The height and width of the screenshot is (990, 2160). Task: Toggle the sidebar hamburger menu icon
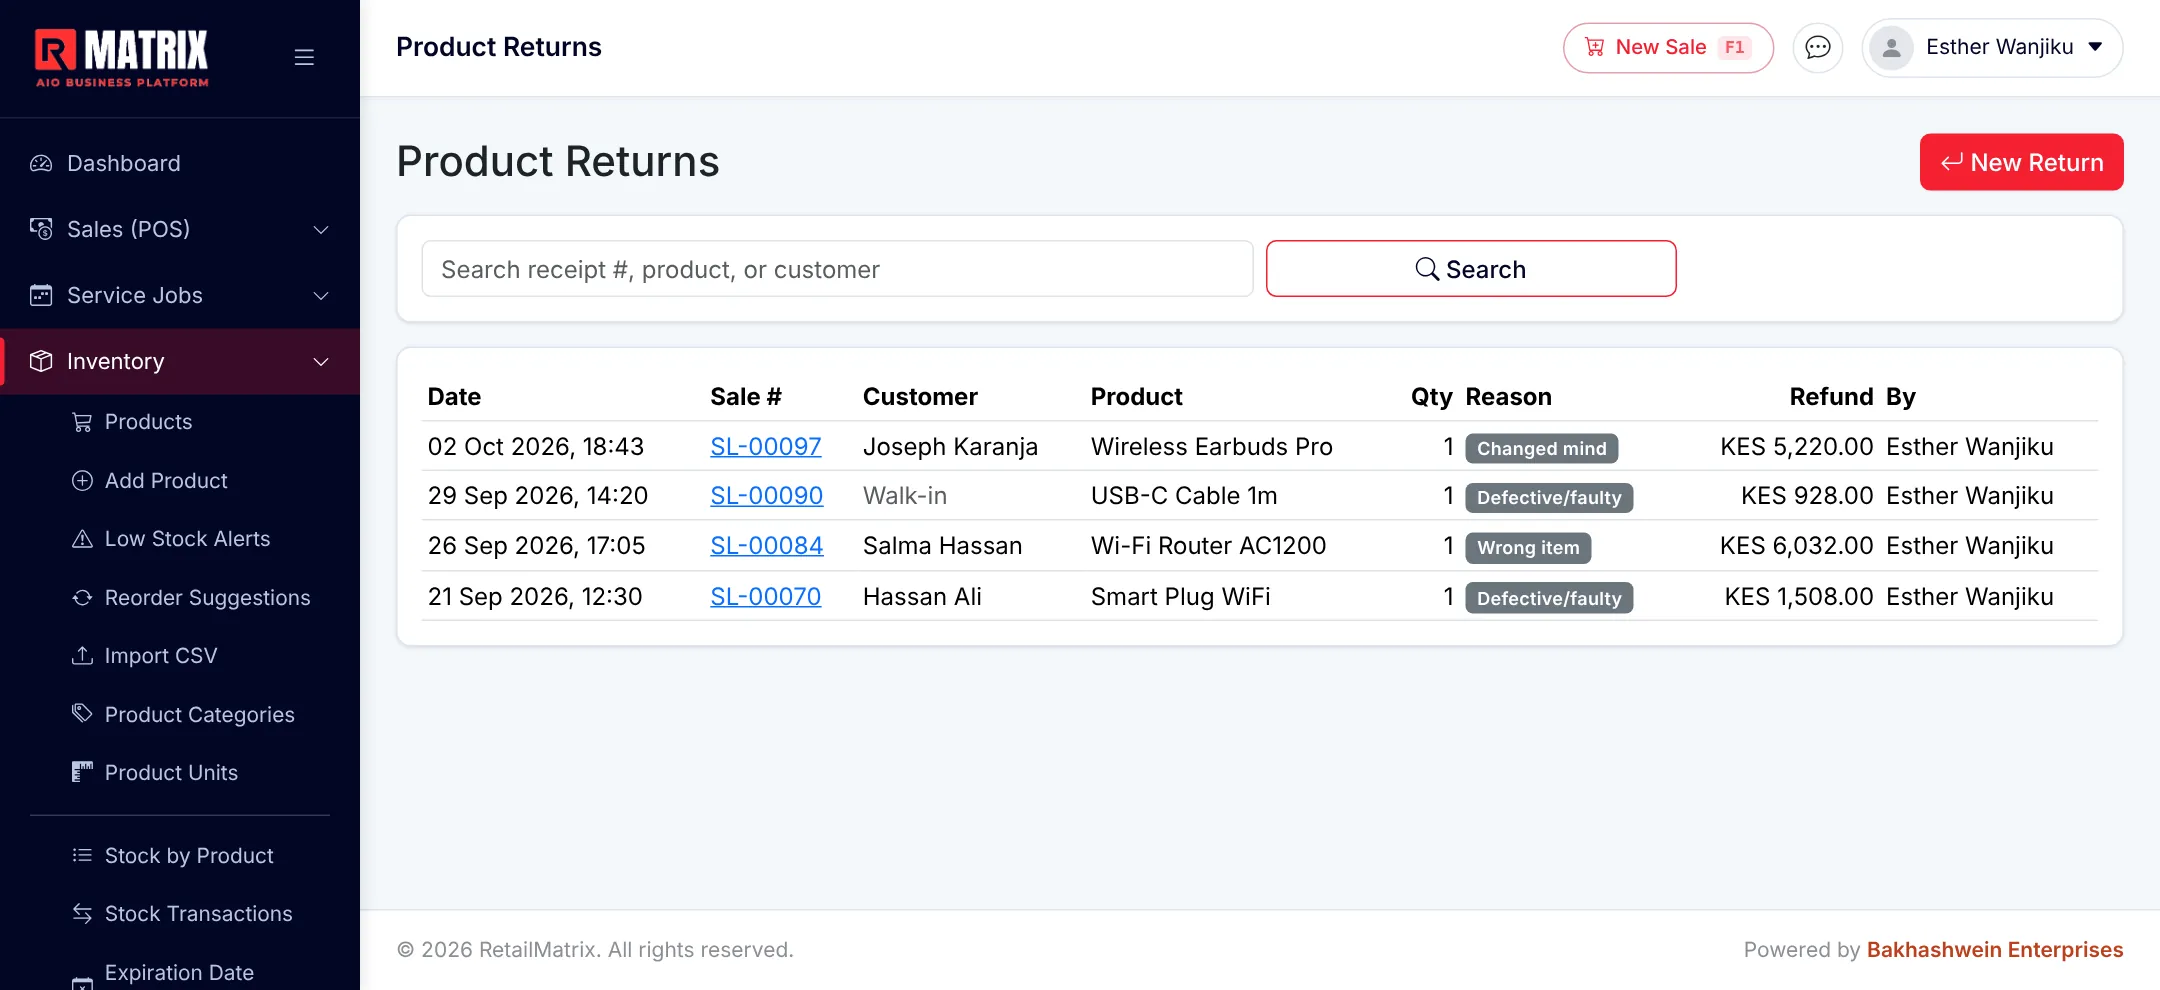(x=304, y=57)
